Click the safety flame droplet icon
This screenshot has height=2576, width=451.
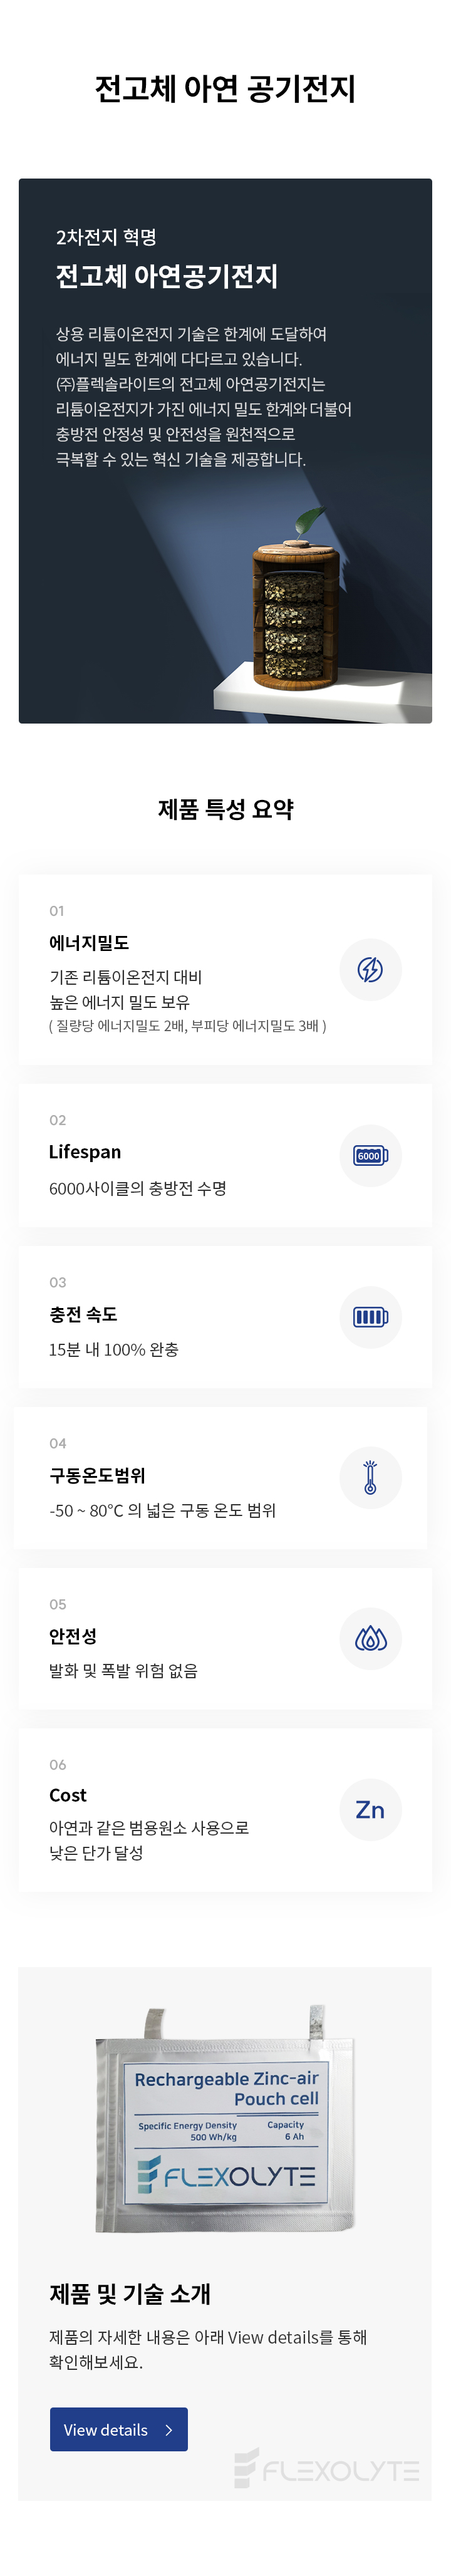(x=370, y=1638)
